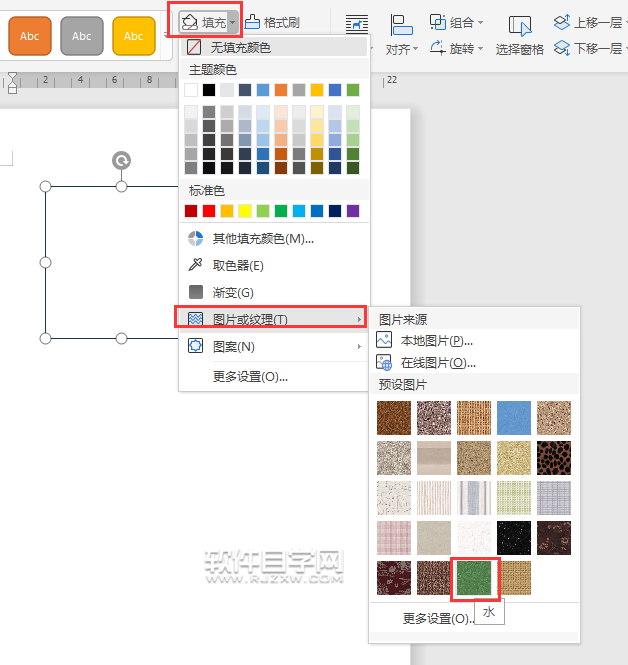Click the 填充 fill bucket icon
Viewport: 628px width, 665px height.
pos(189,22)
